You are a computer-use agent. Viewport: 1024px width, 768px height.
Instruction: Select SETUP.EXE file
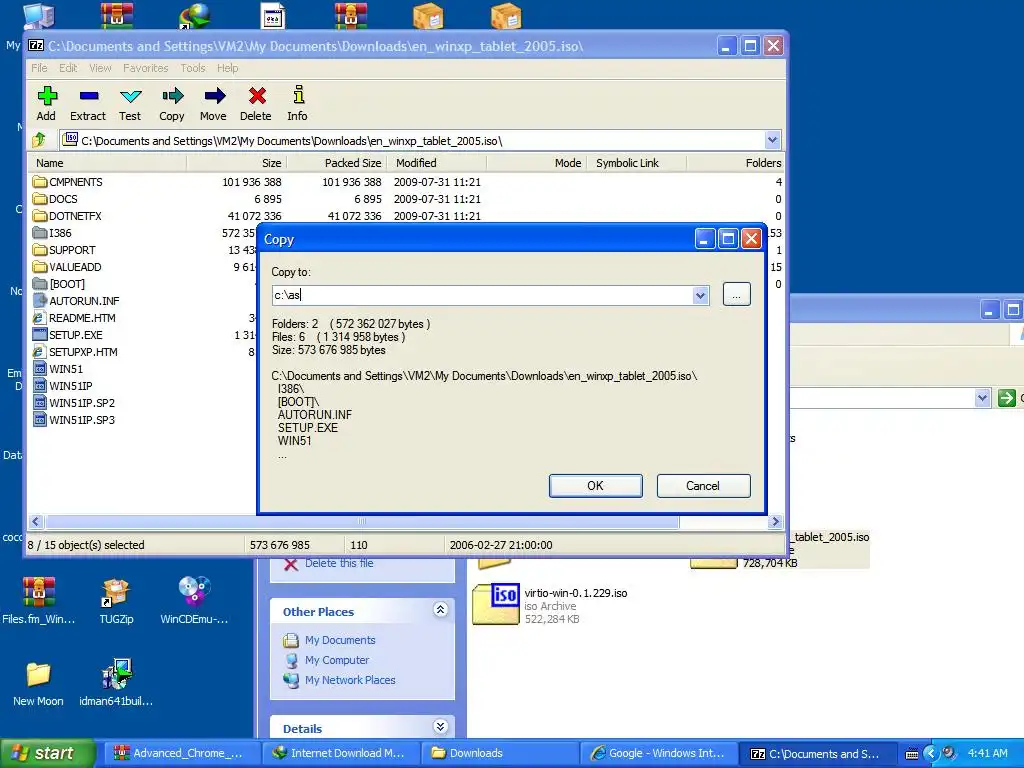click(67, 335)
